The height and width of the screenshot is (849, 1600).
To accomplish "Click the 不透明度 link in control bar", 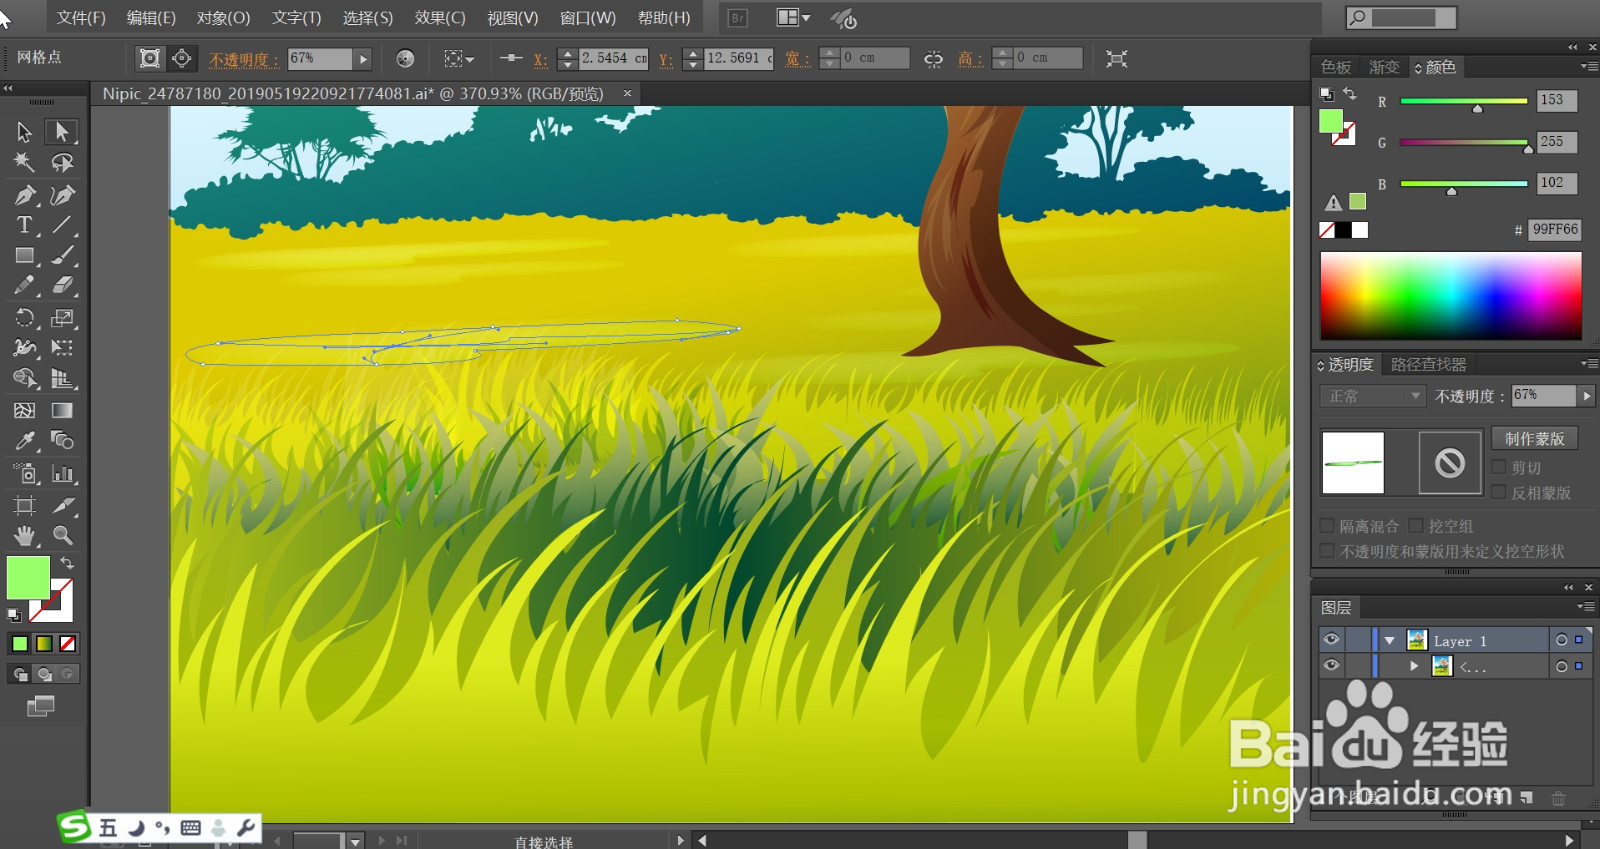I will (x=244, y=59).
